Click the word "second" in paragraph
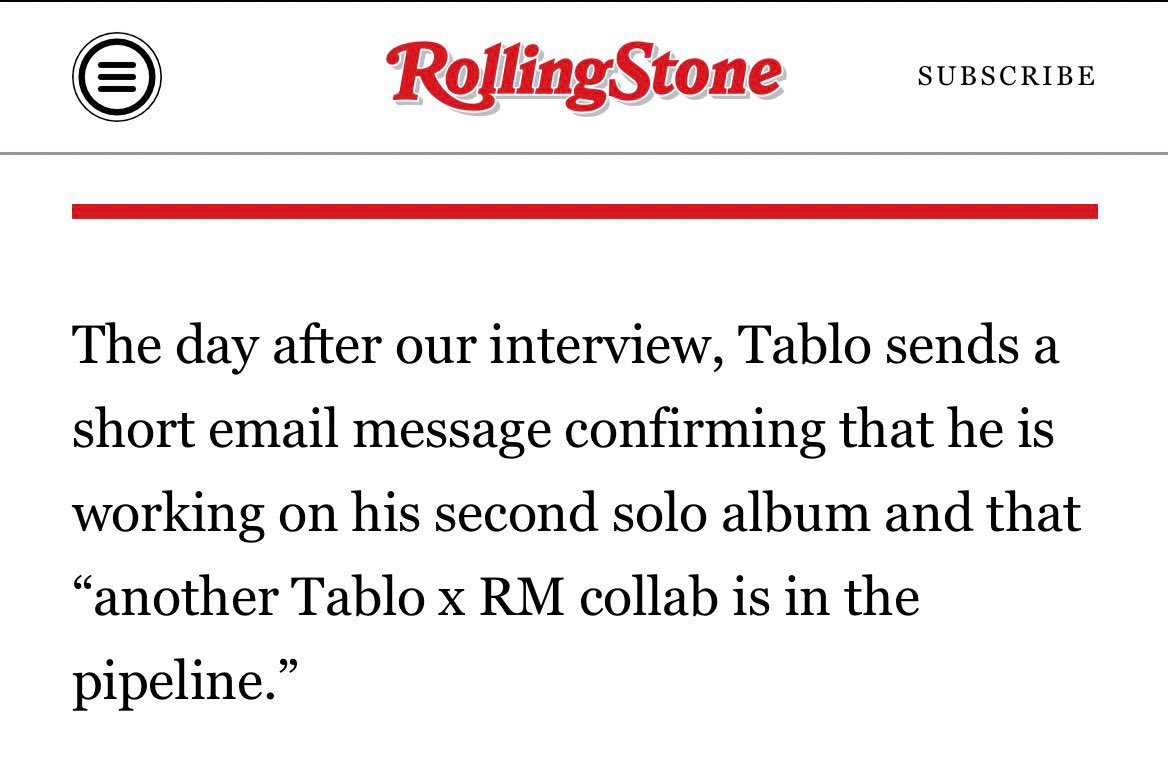The width and height of the screenshot is (1168, 780). pyautogui.click(x=516, y=514)
